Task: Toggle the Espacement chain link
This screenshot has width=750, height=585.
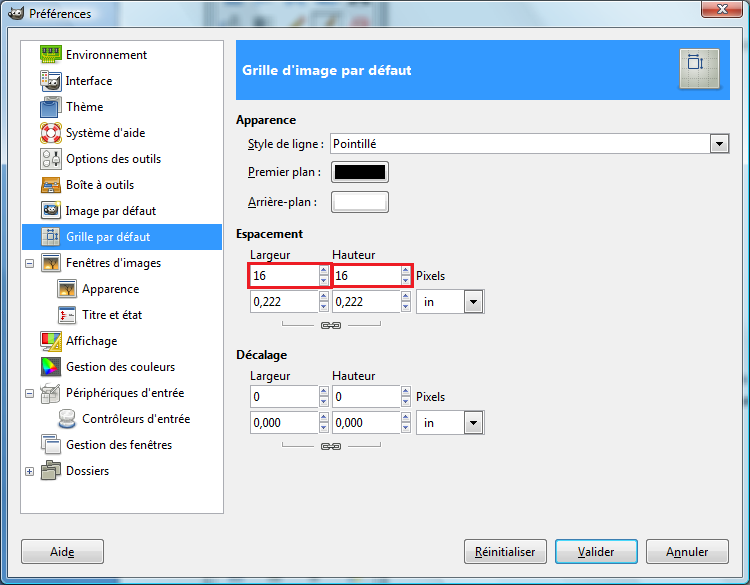Action: click(331, 326)
